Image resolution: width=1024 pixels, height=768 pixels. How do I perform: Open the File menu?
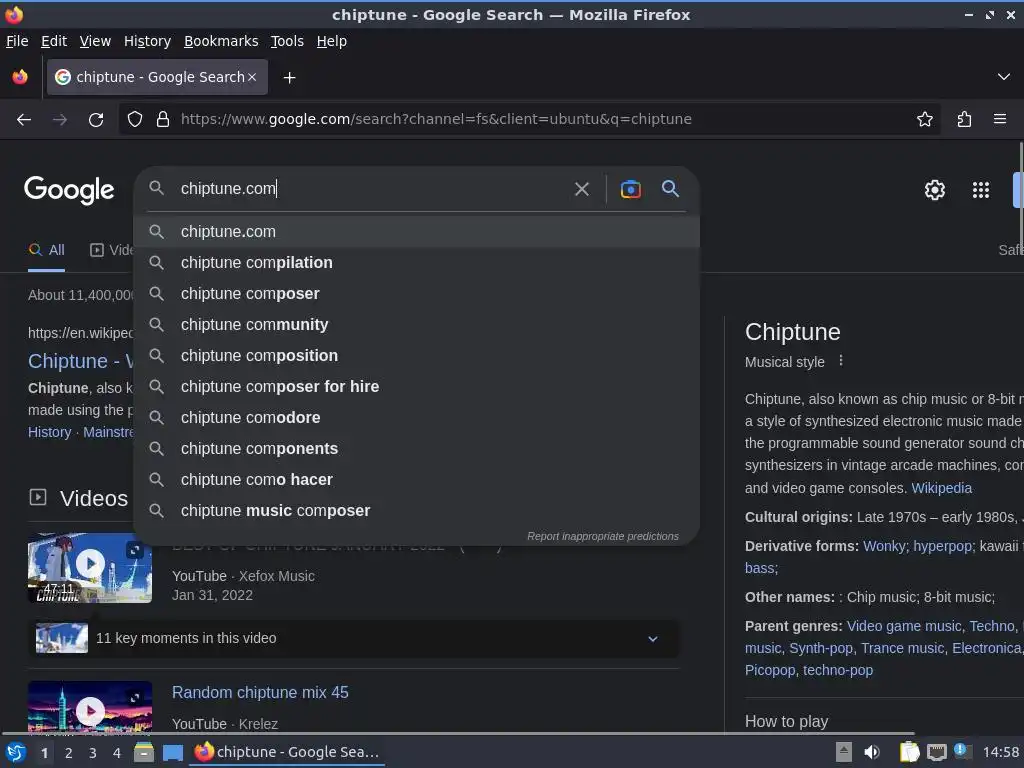pyautogui.click(x=17, y=41)
